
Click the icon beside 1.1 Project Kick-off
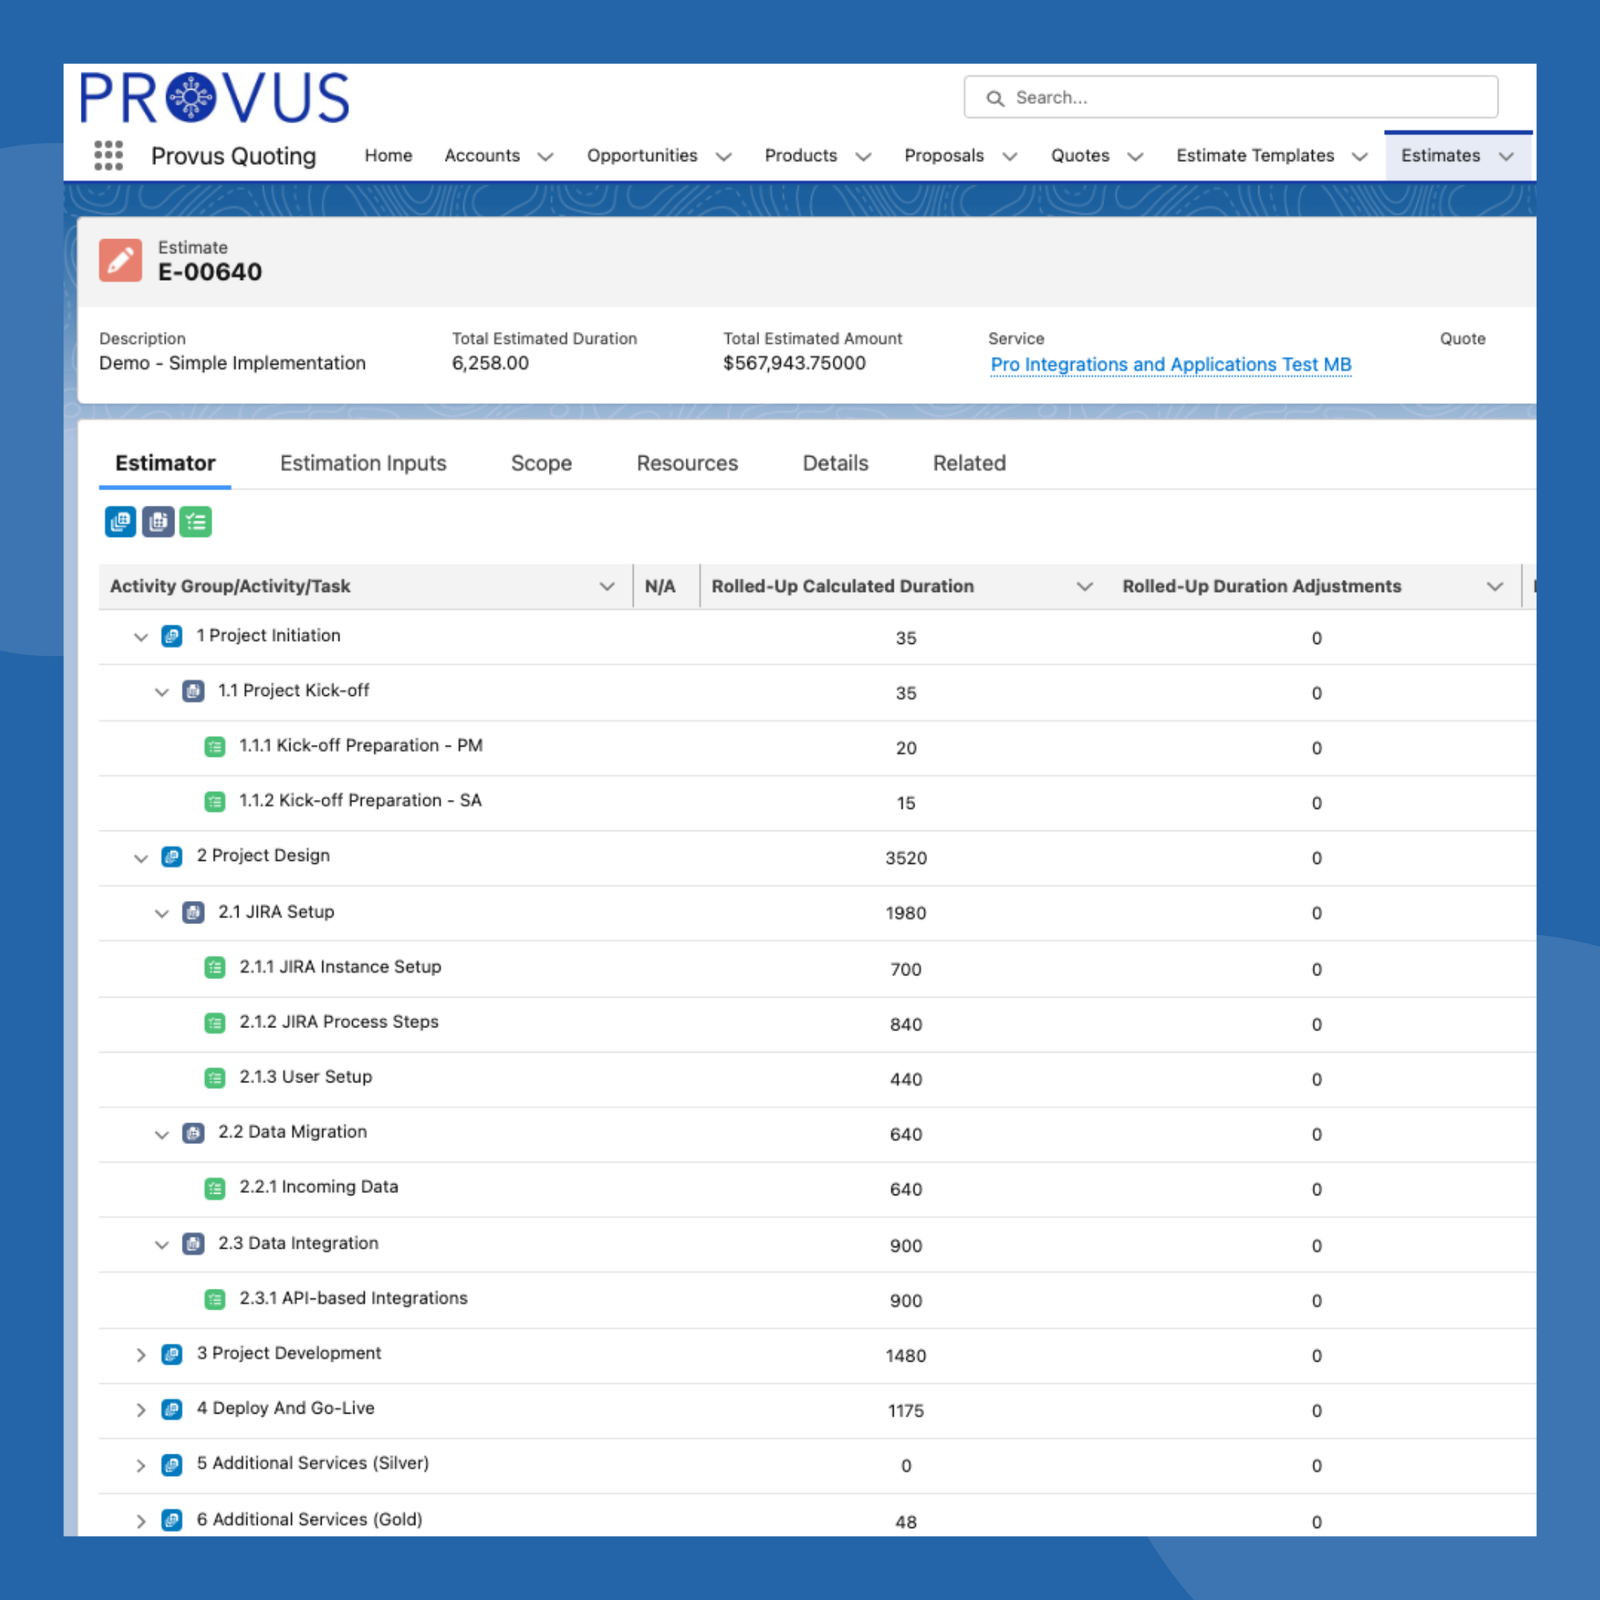[193, 692]
